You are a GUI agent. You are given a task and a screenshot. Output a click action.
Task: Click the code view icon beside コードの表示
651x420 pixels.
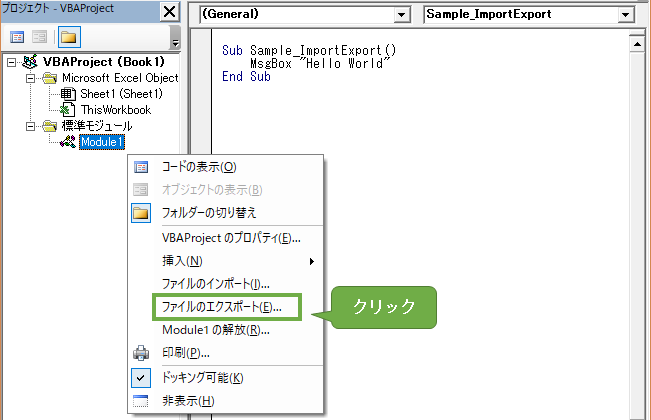pyautogui.click(x=141, y=167)
